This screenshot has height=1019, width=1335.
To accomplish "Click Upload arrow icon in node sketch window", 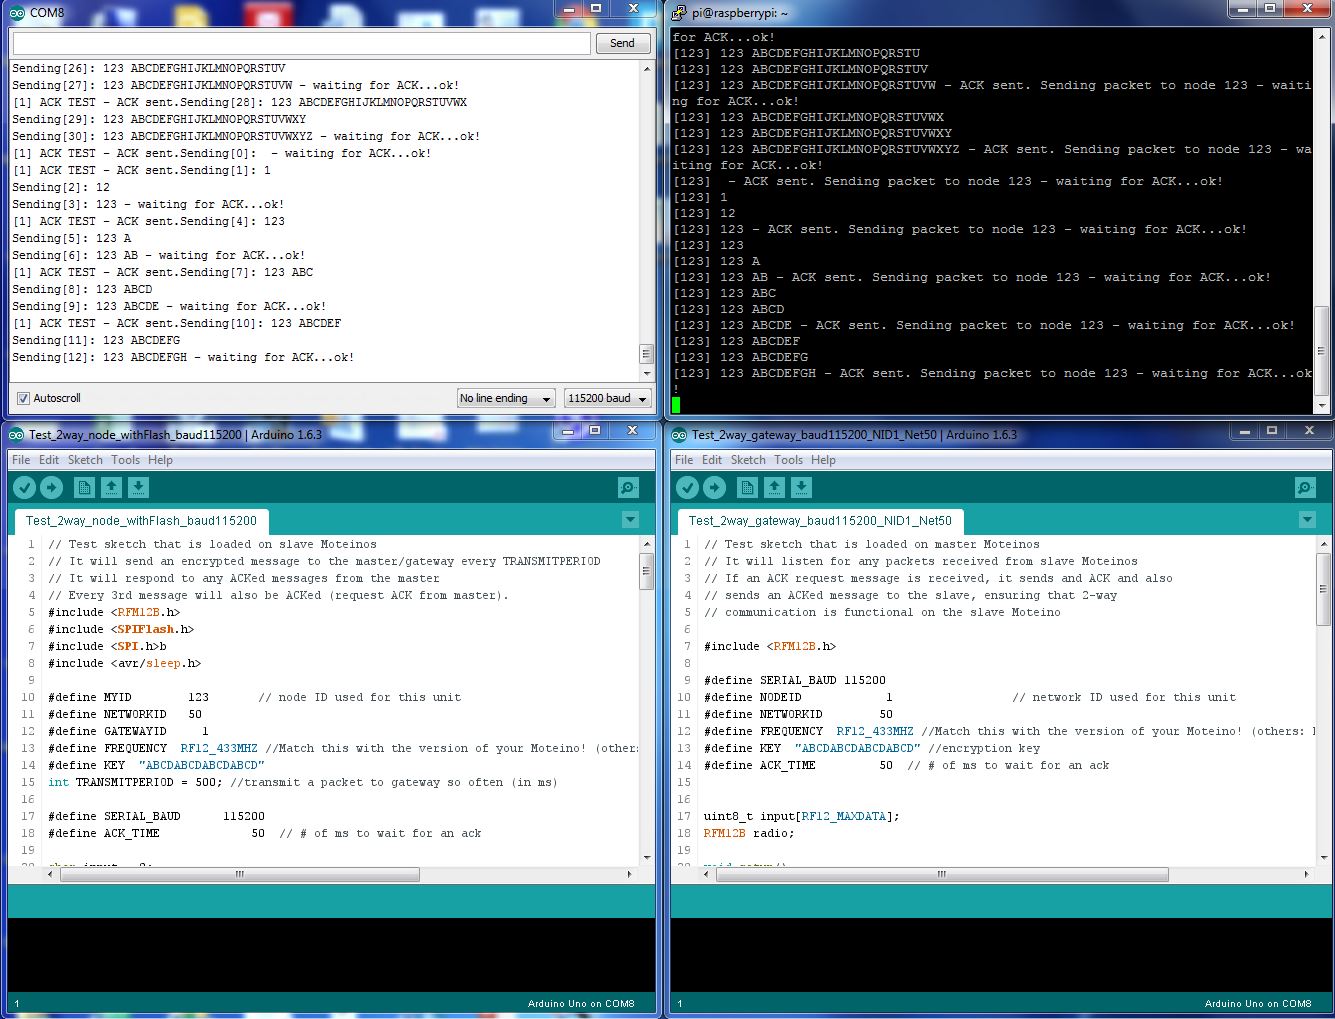I will pyautogui.click(x=52, y=487).
